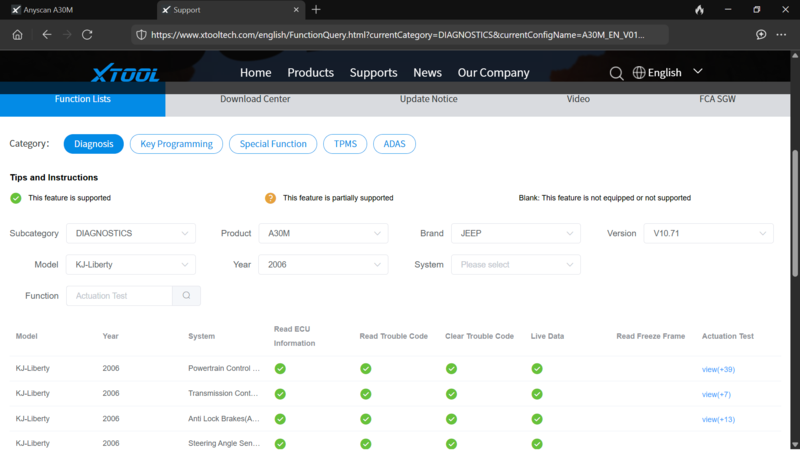Open new tab with plus icon
The width and height of the screenshot is (800, 450).
click(316, 10)
